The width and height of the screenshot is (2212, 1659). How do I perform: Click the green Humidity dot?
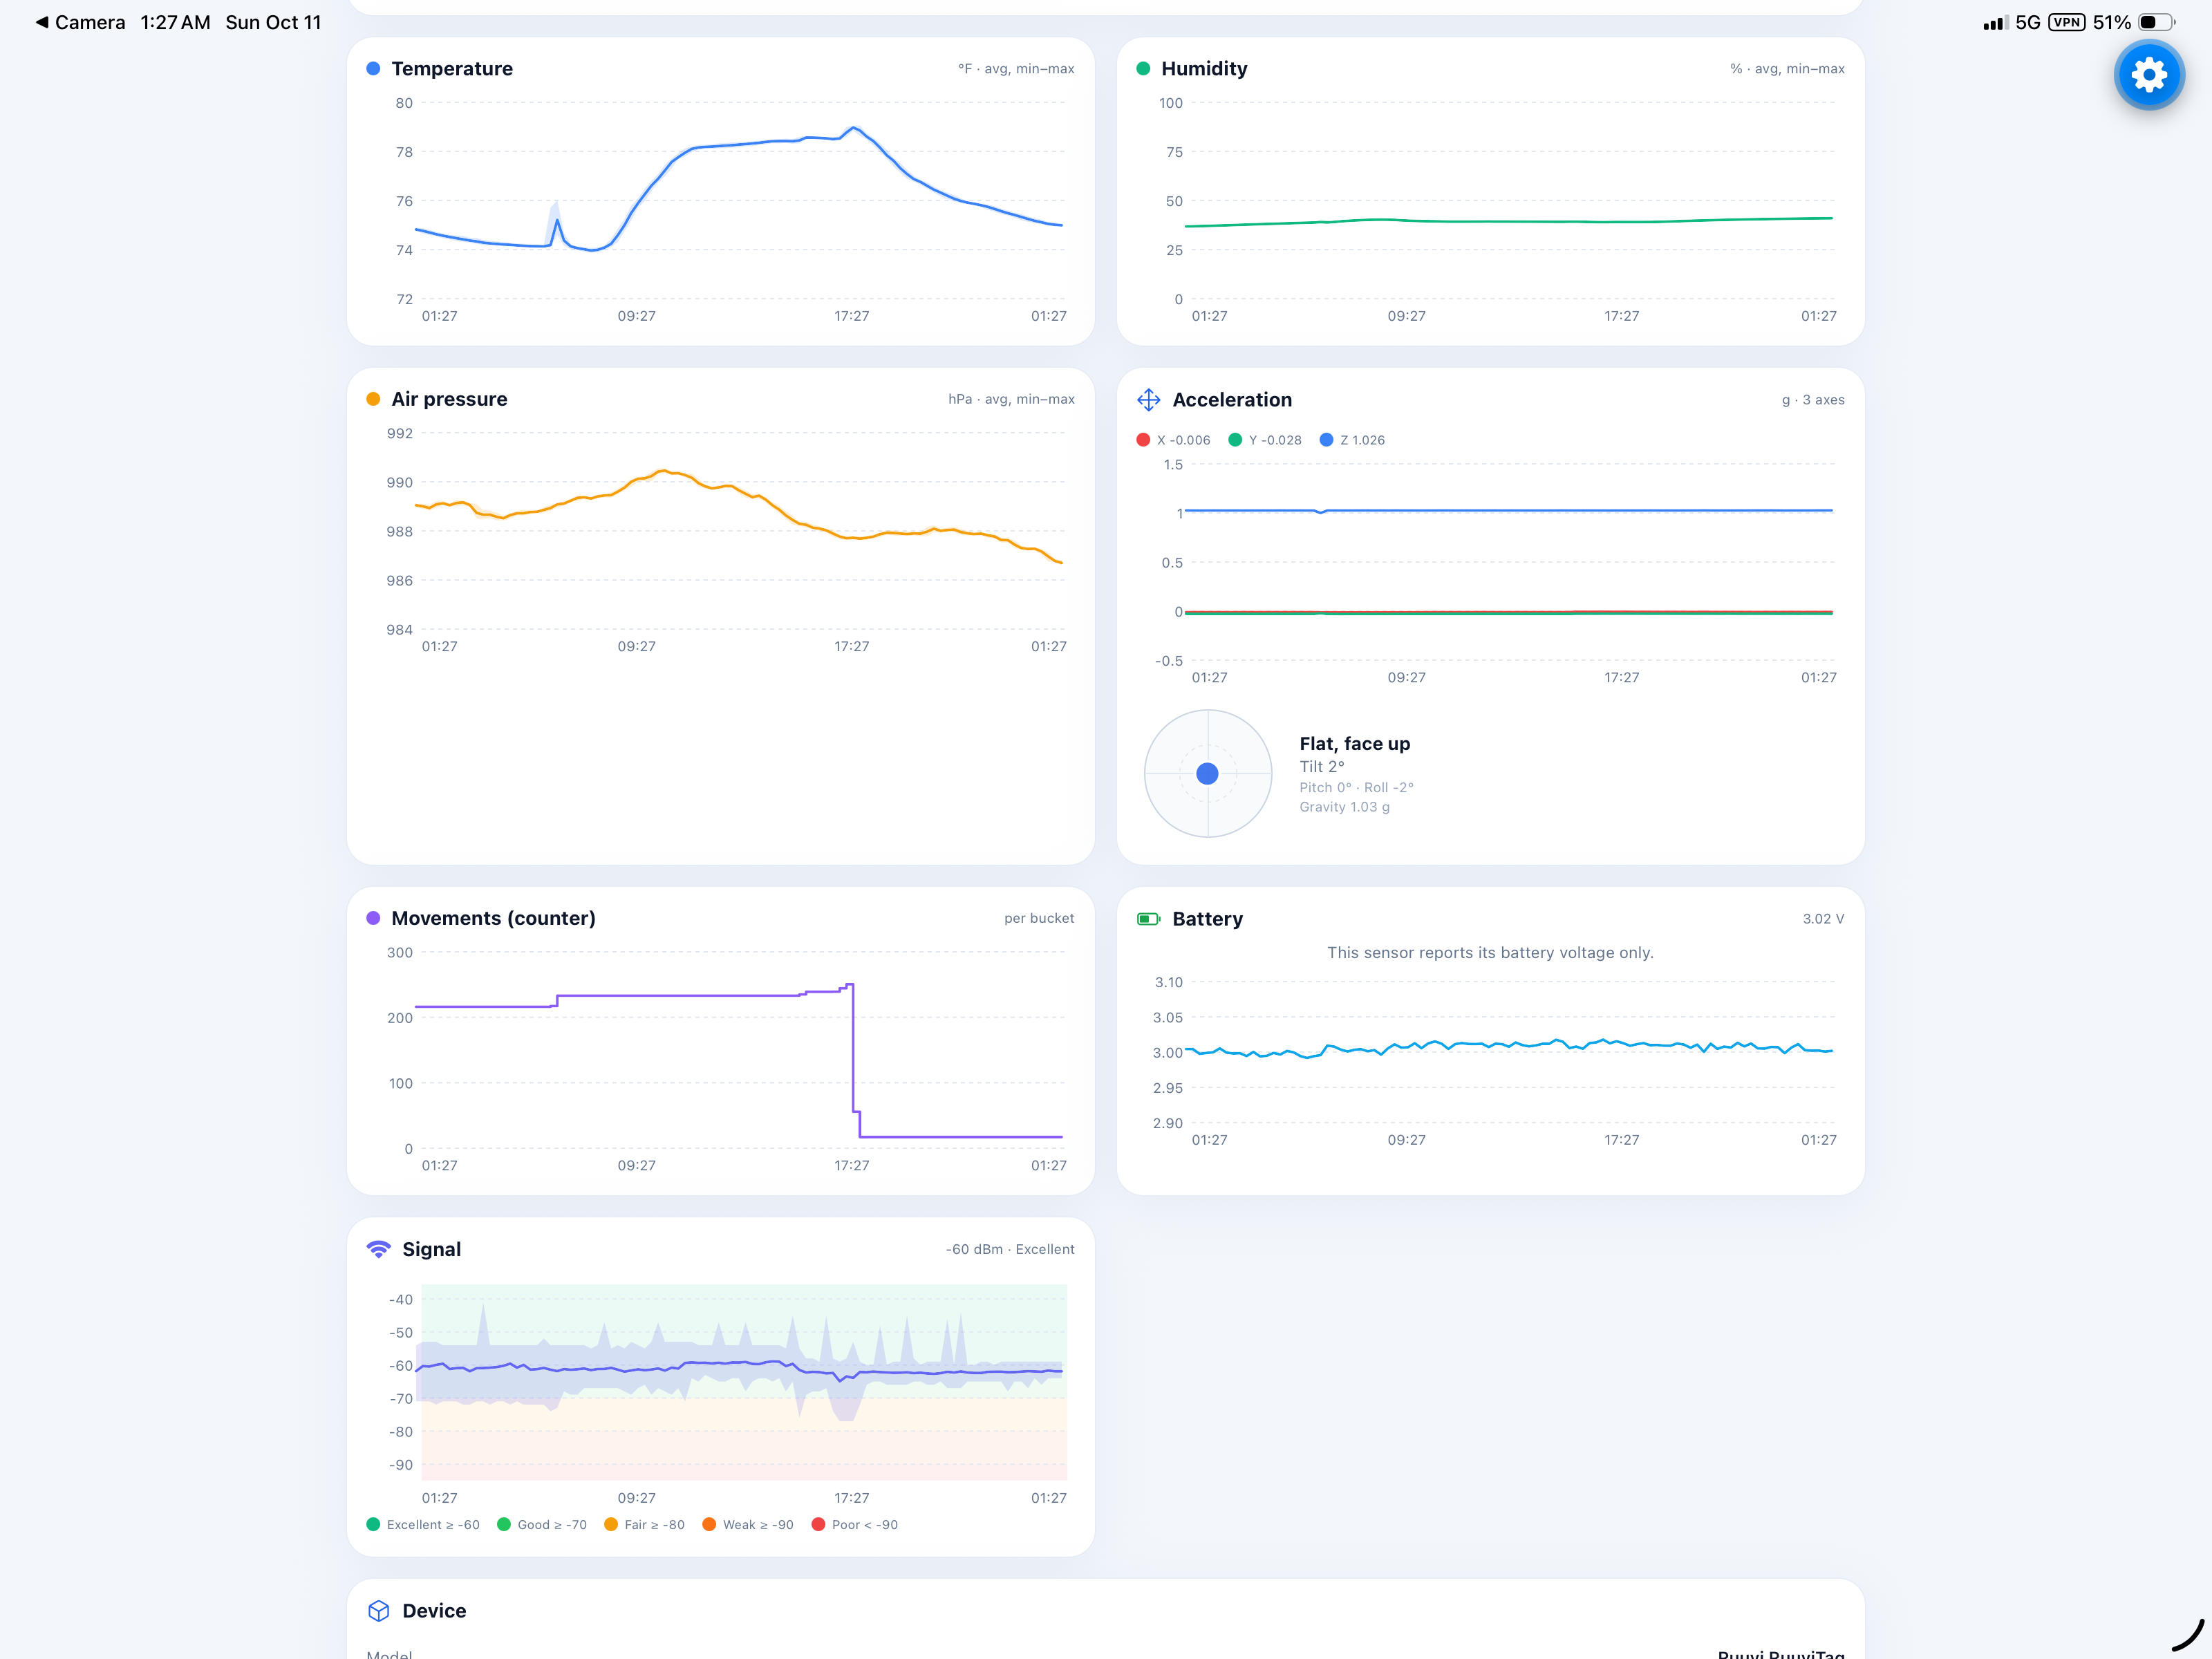coord(1143,69)
